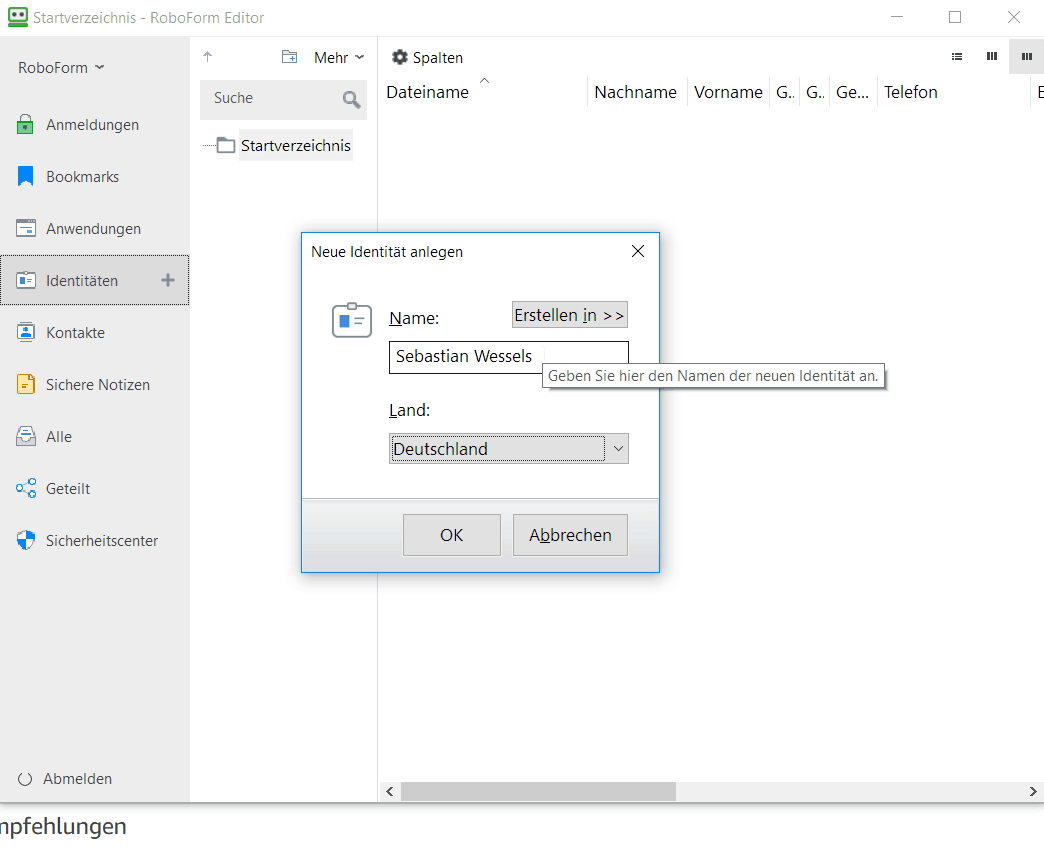
Task: Click the RoboForm logo in title bar
Action: (18, 17)
